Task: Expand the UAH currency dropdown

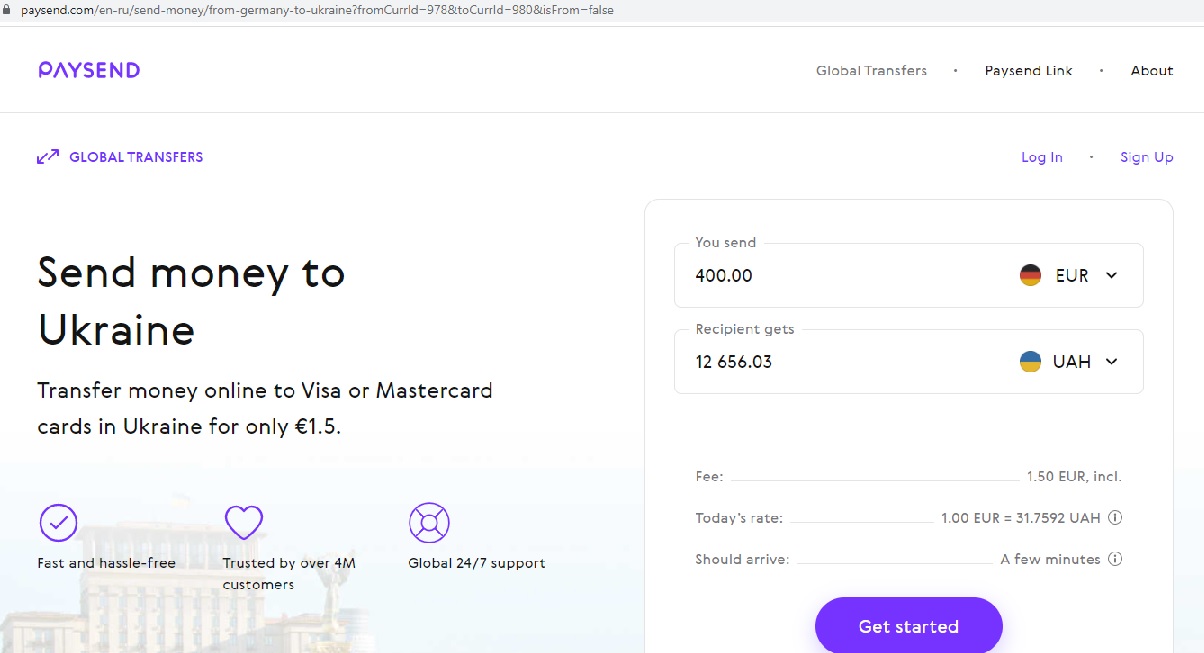Action: [x=1111, y=362]
